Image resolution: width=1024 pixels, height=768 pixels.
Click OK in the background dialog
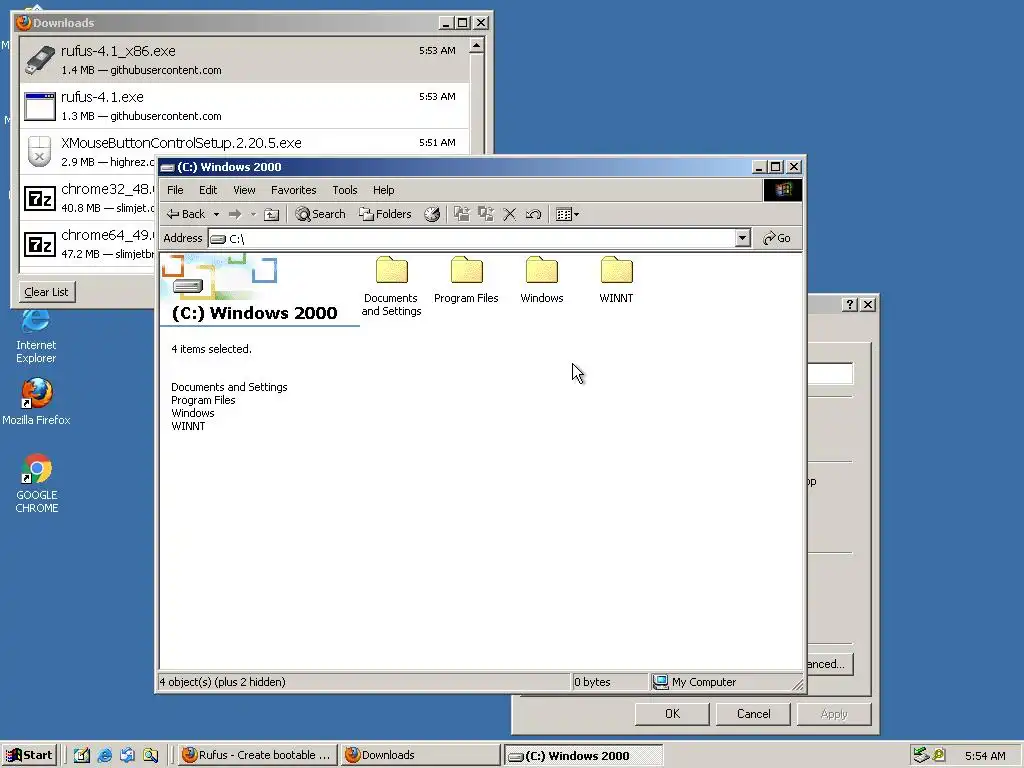tap(672, 714)
